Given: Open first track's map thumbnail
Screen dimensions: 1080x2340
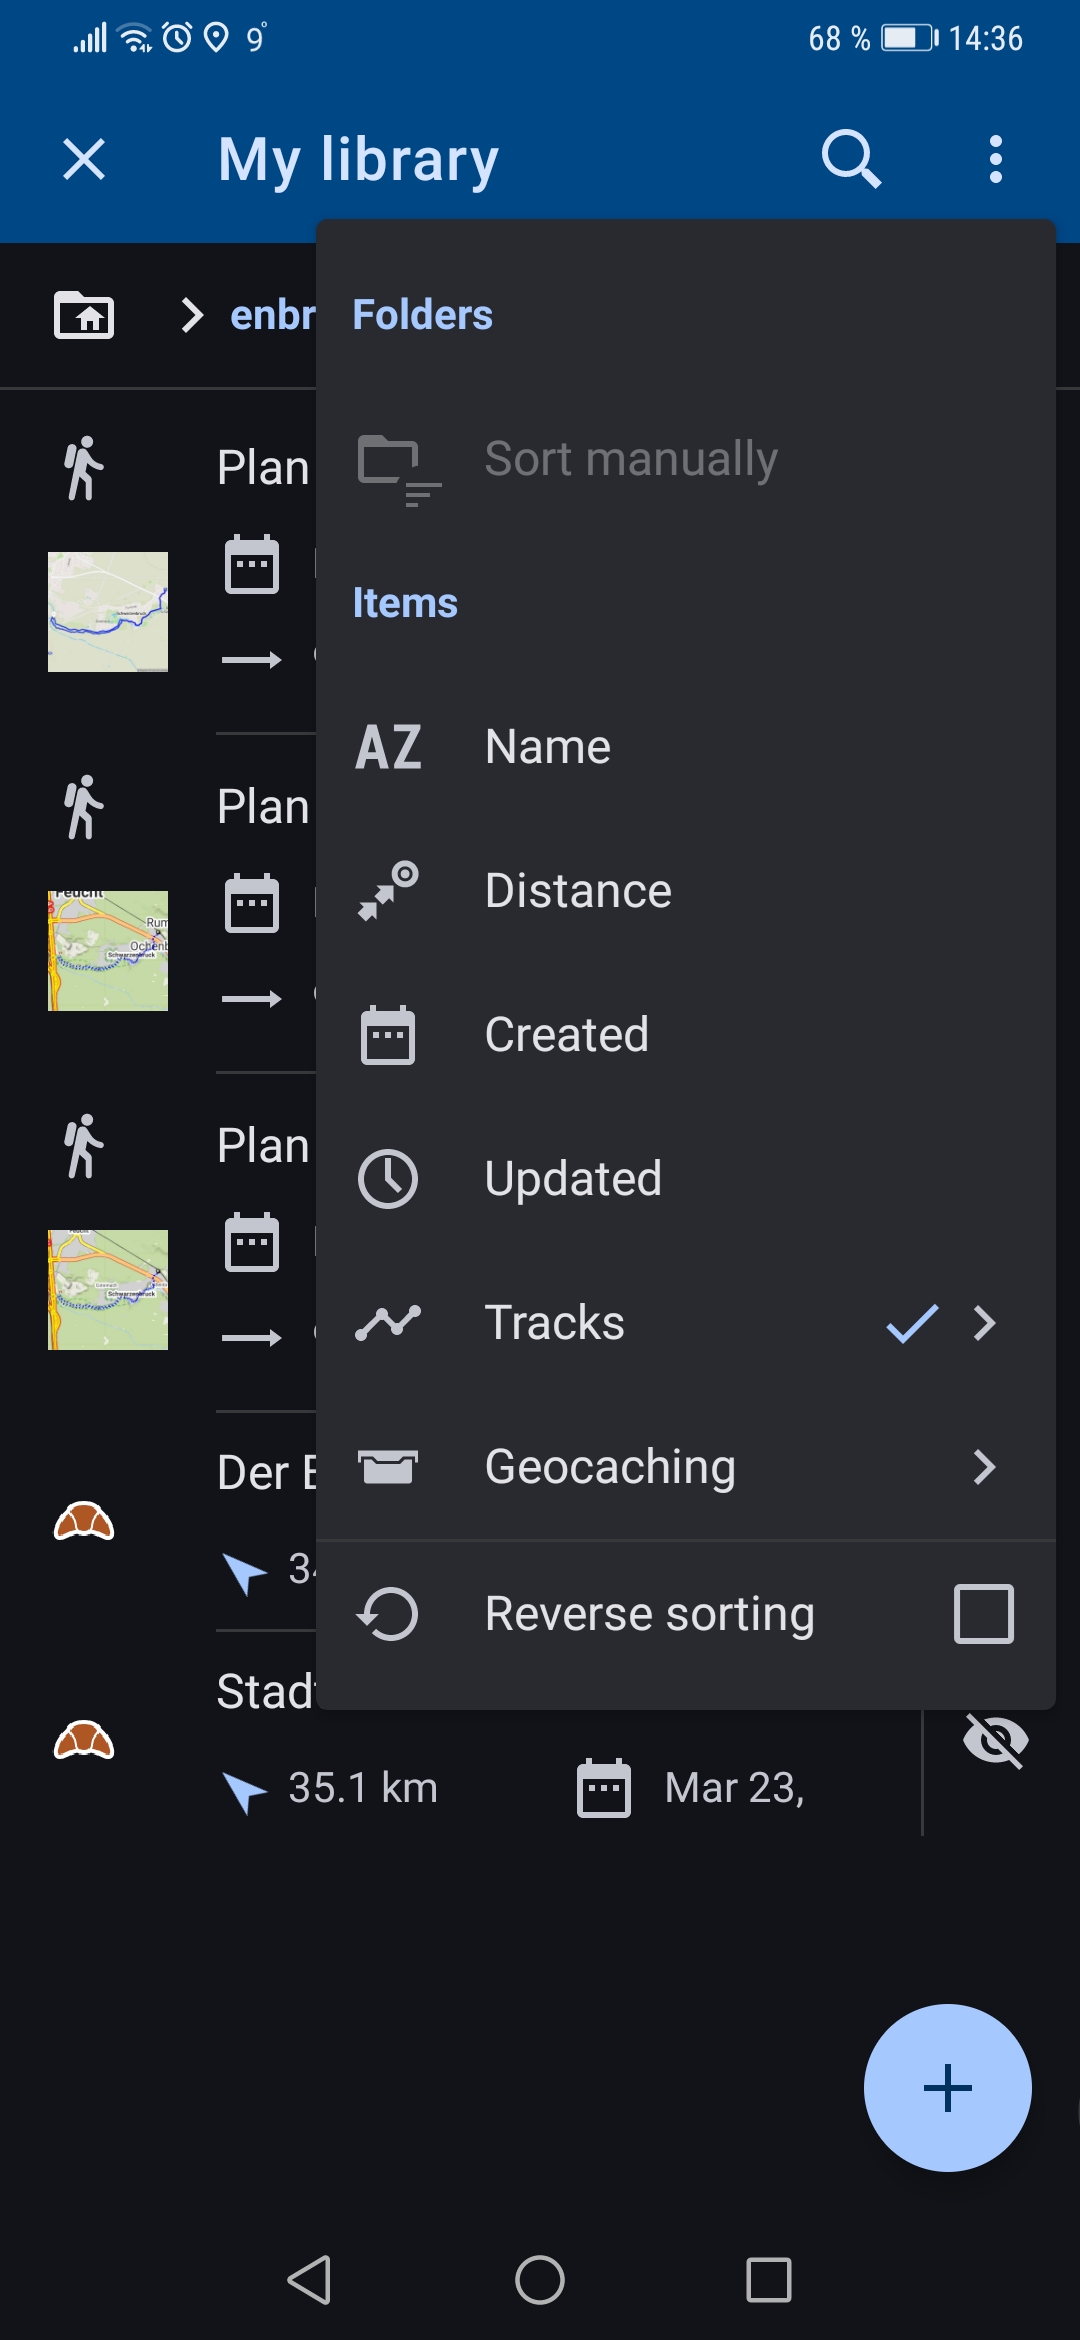Looking at the screenshot, I should pyautogui.click(x=108, y=612).
